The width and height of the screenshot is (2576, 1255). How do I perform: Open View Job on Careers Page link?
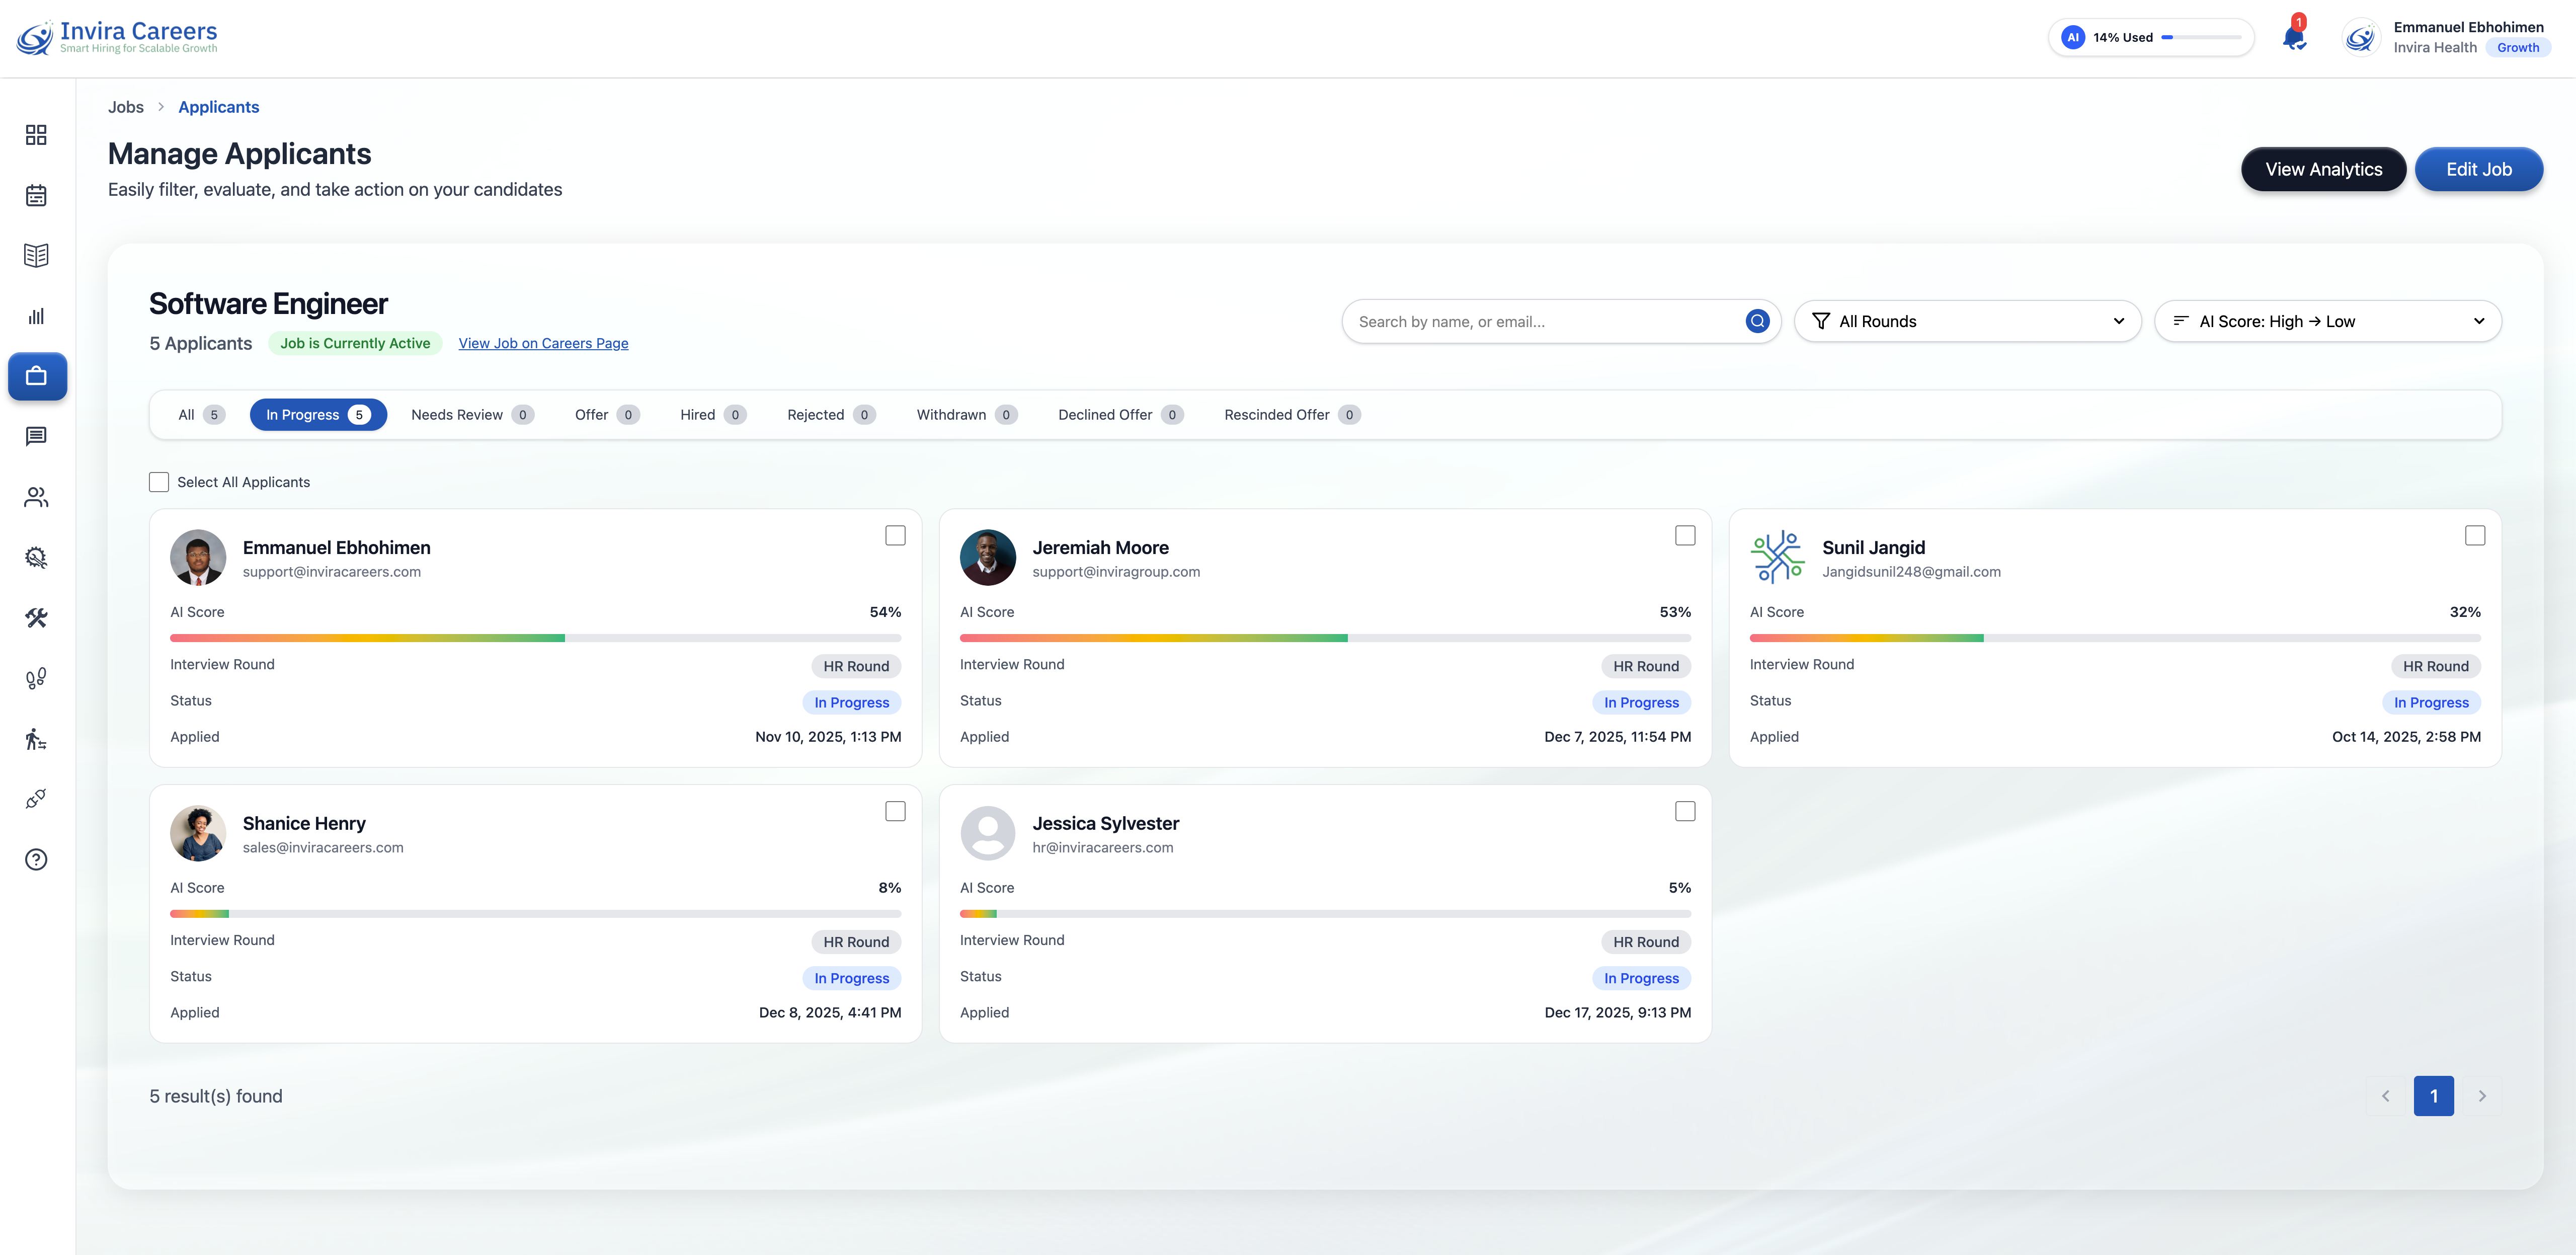coord(543,343)
